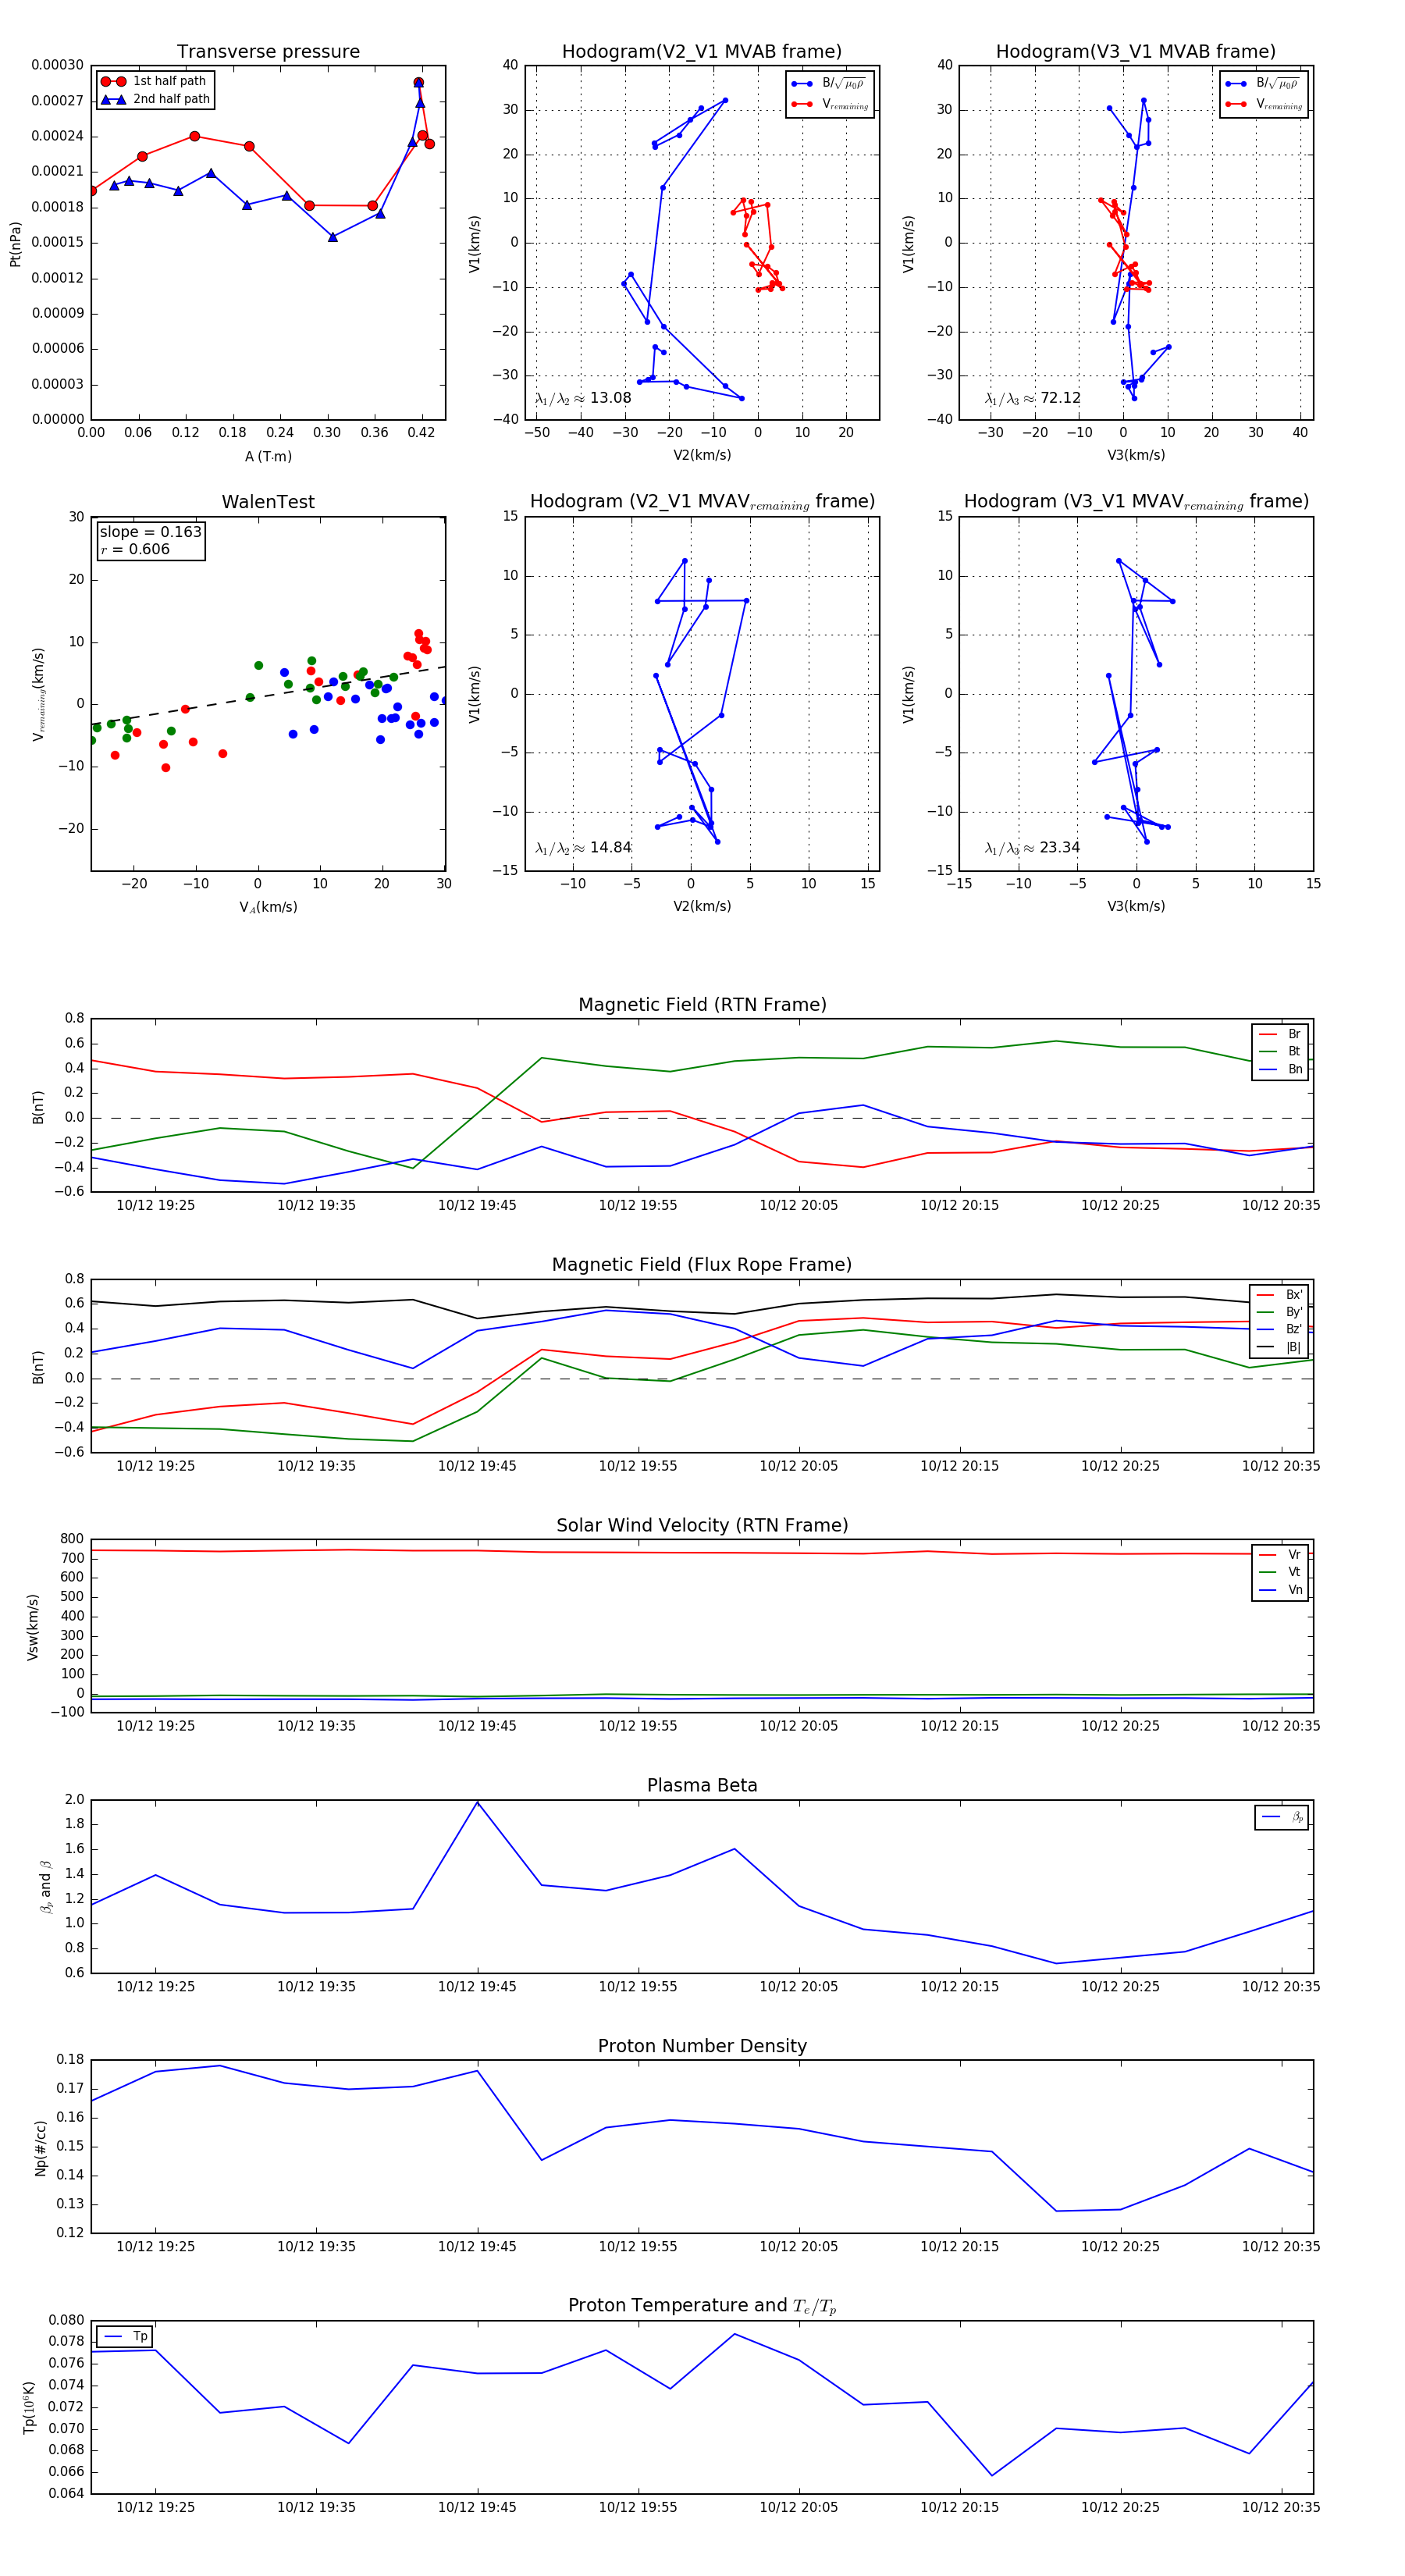Click the "r = 0.606" annotation
Viewport: 1405px width, 2576px height.
135,549
